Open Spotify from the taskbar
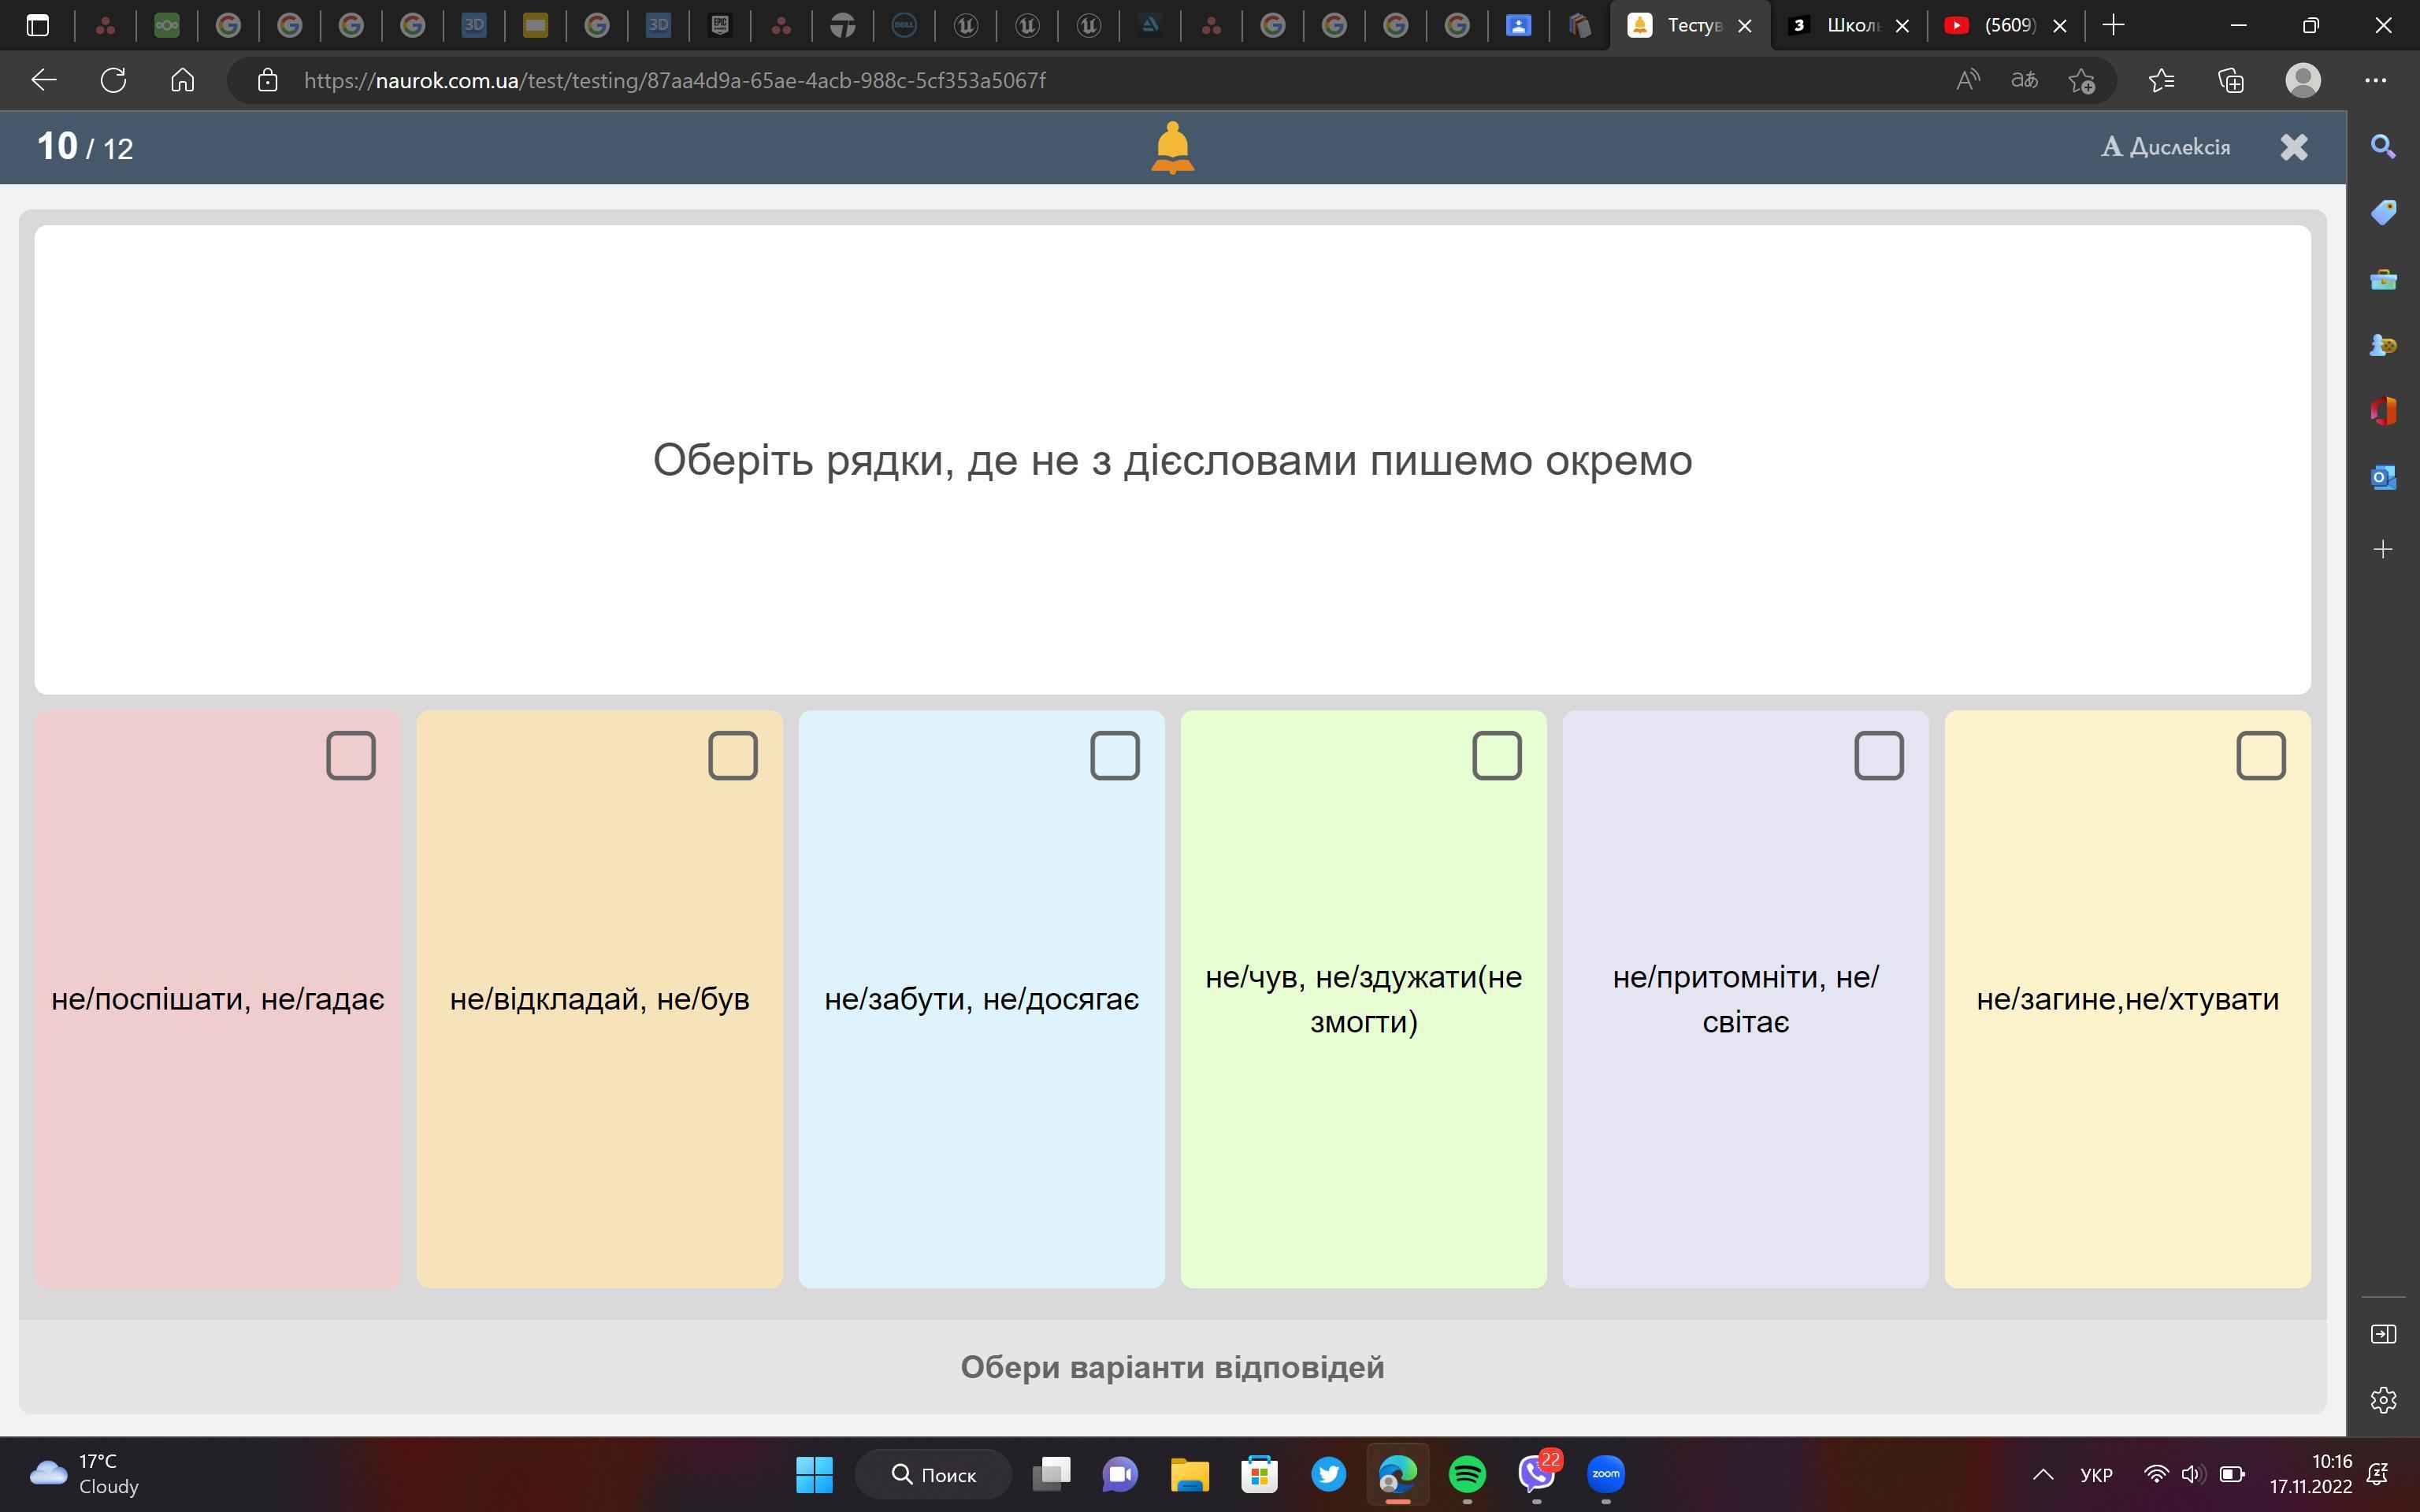Image resolution: width=2420 pixels, height=1512 pixels. pyautogui.click(x=1467, y=1473)
